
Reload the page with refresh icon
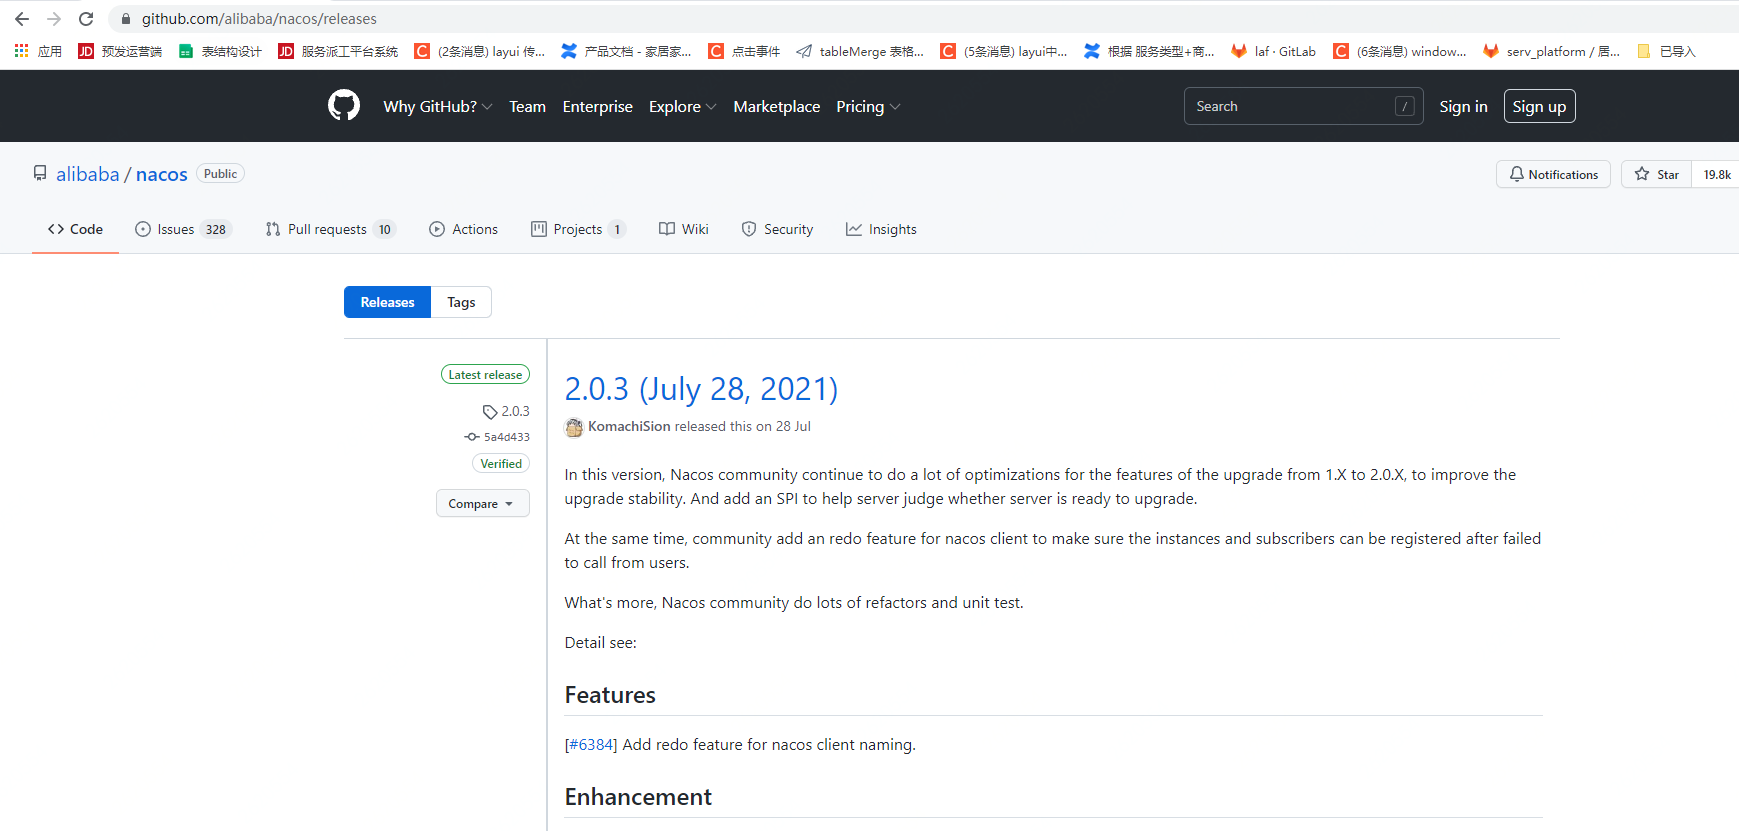click(x=86, y=19)
